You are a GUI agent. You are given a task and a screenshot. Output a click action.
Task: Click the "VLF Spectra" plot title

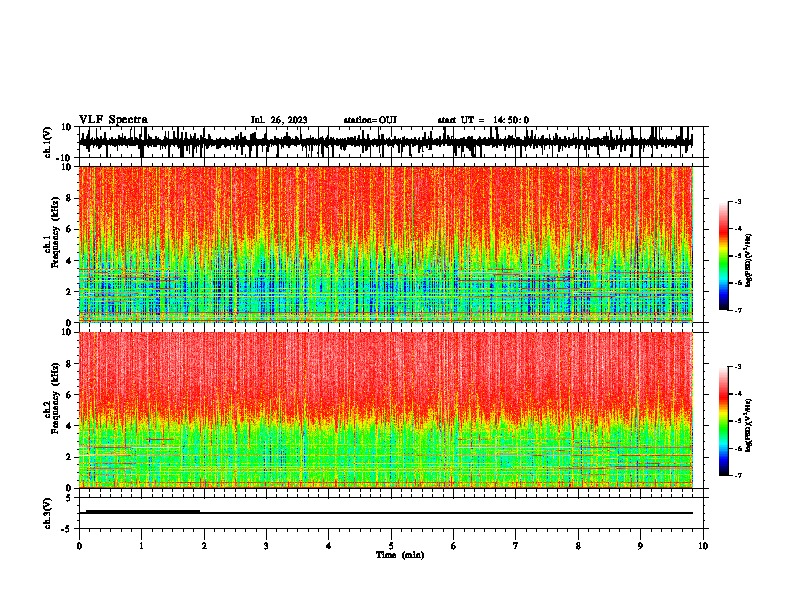[113, 120]
